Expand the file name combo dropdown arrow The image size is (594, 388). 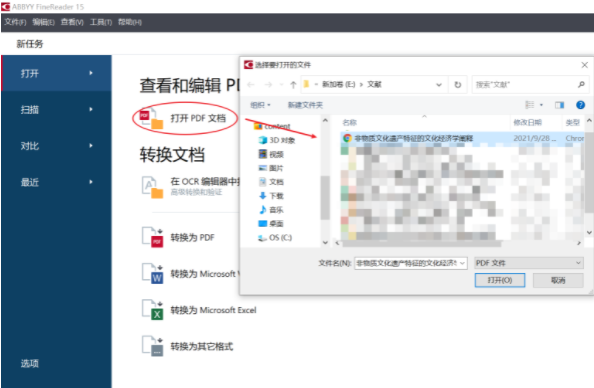pos(463,263)
